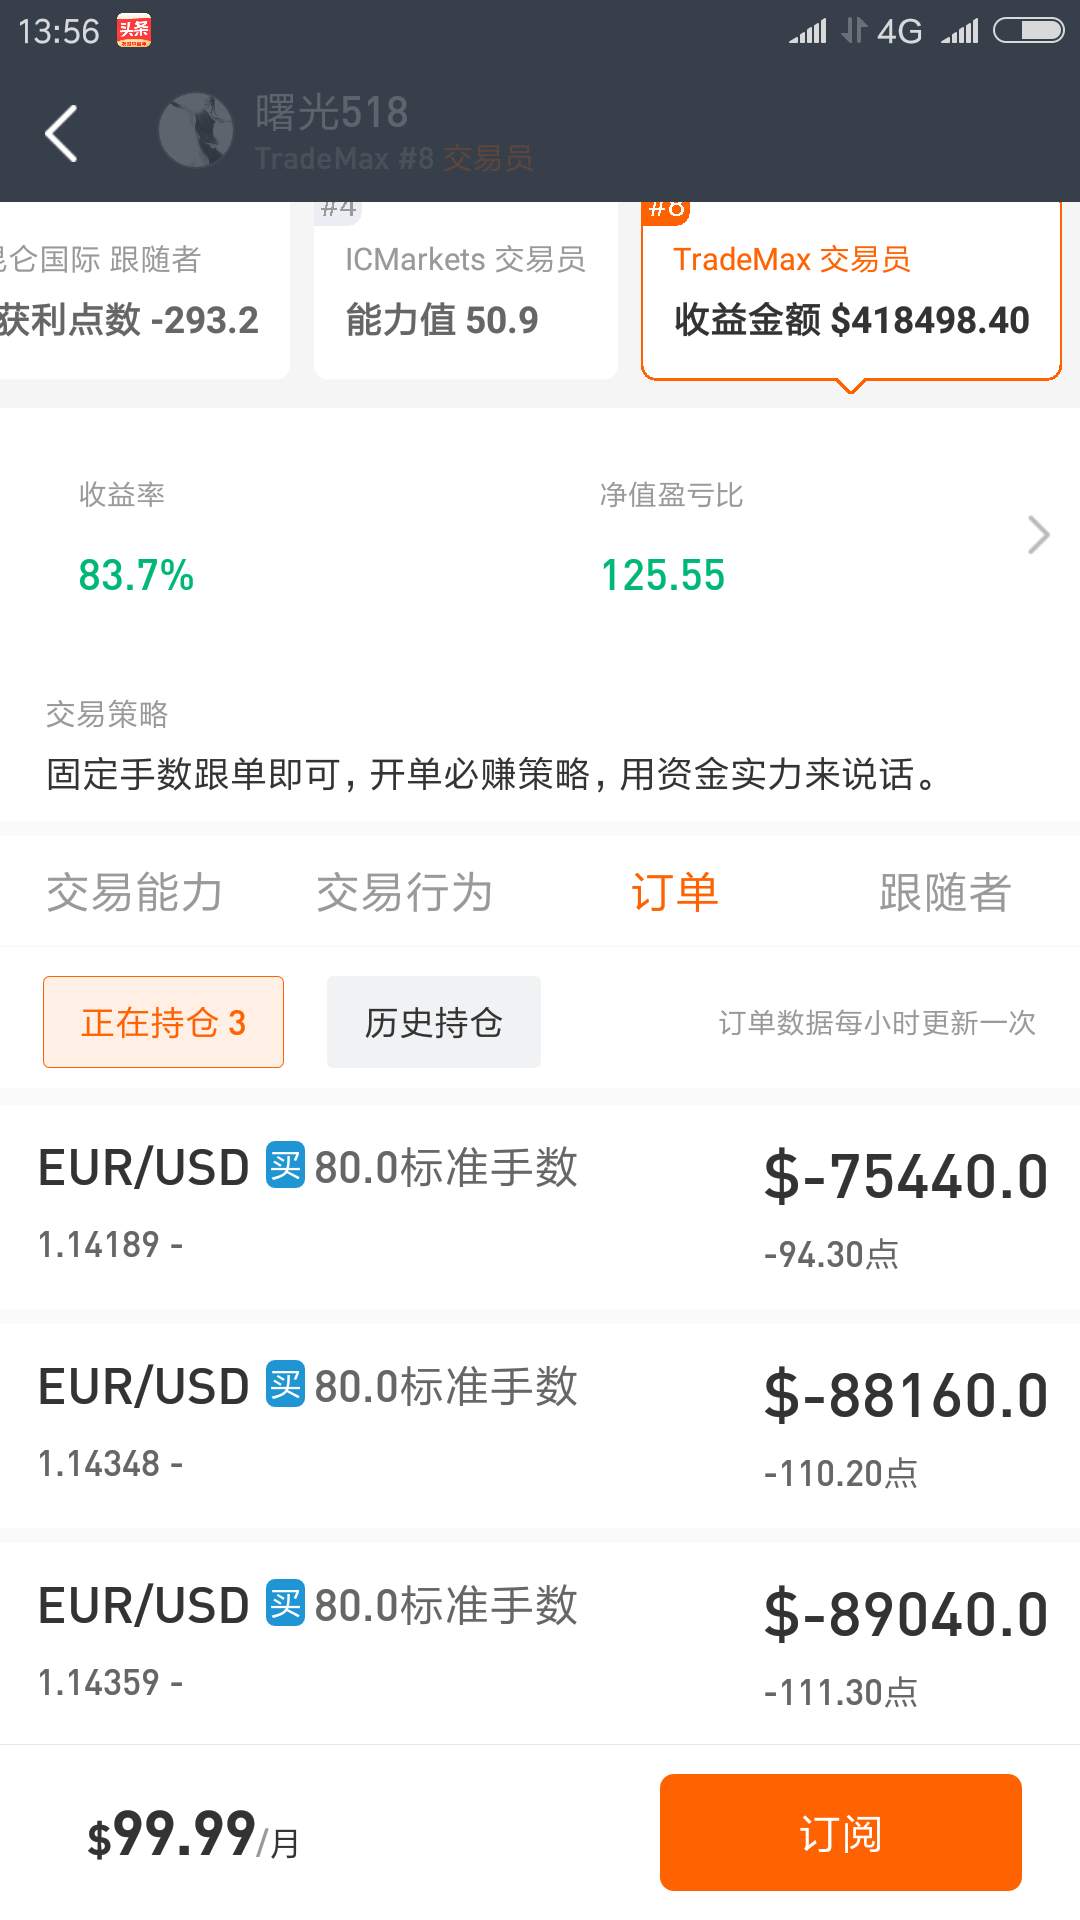Tap the 买 badge on the 1.14359 order
This screenshot has width=1080, height=1920.
(x=285, y=1604)
